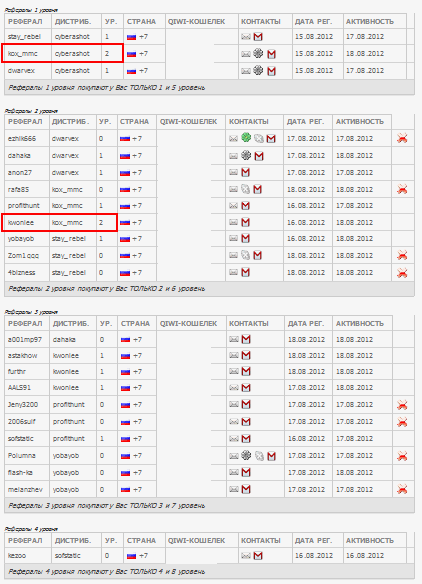Select username Polumna
Screen dimensions: 422x584
coord(22,456)
